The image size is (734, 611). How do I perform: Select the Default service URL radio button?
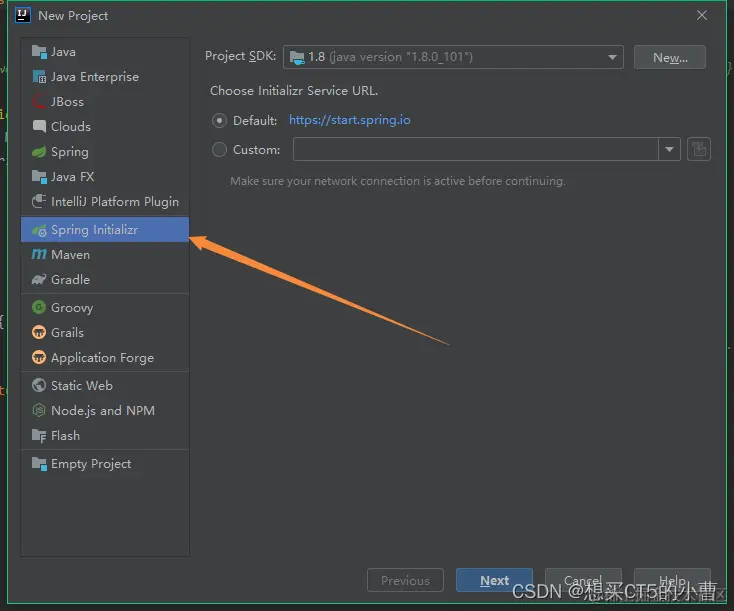(219, 121)
